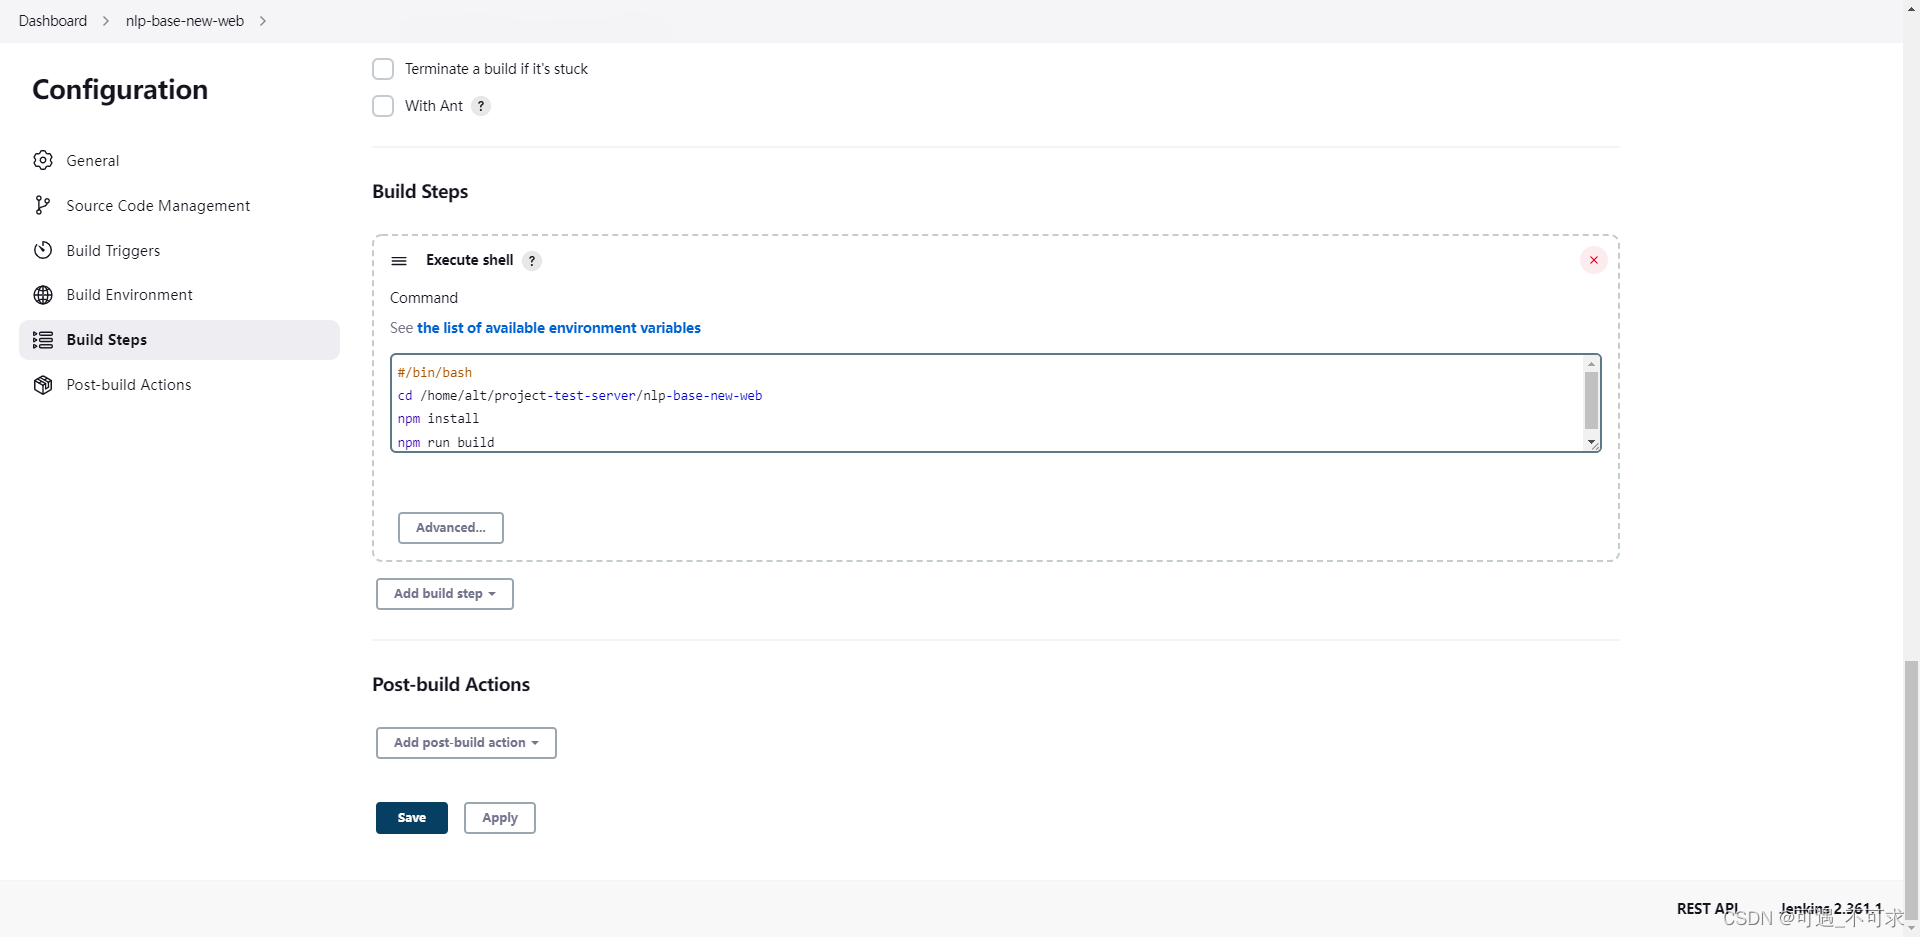Click the command box scroll up arrow
Screen dimensions: 1920x937
click(1591, 364)
